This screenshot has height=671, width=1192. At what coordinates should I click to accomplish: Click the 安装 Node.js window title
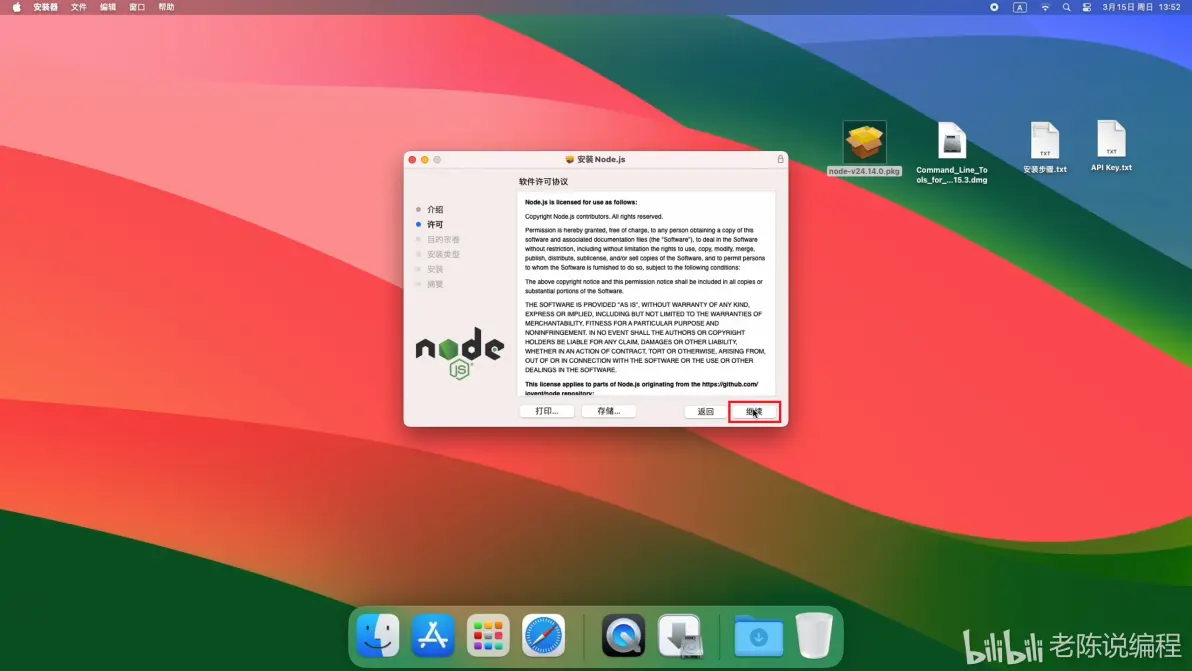pyautogui.click(x=601, y=160)
